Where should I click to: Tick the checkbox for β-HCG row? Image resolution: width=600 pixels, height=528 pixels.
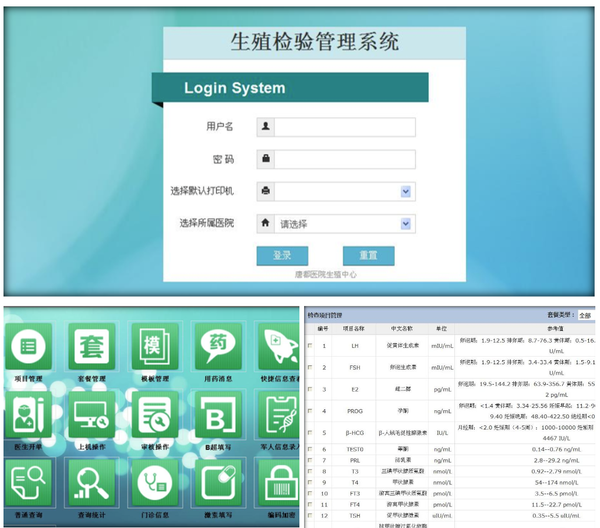pos(309,433)
